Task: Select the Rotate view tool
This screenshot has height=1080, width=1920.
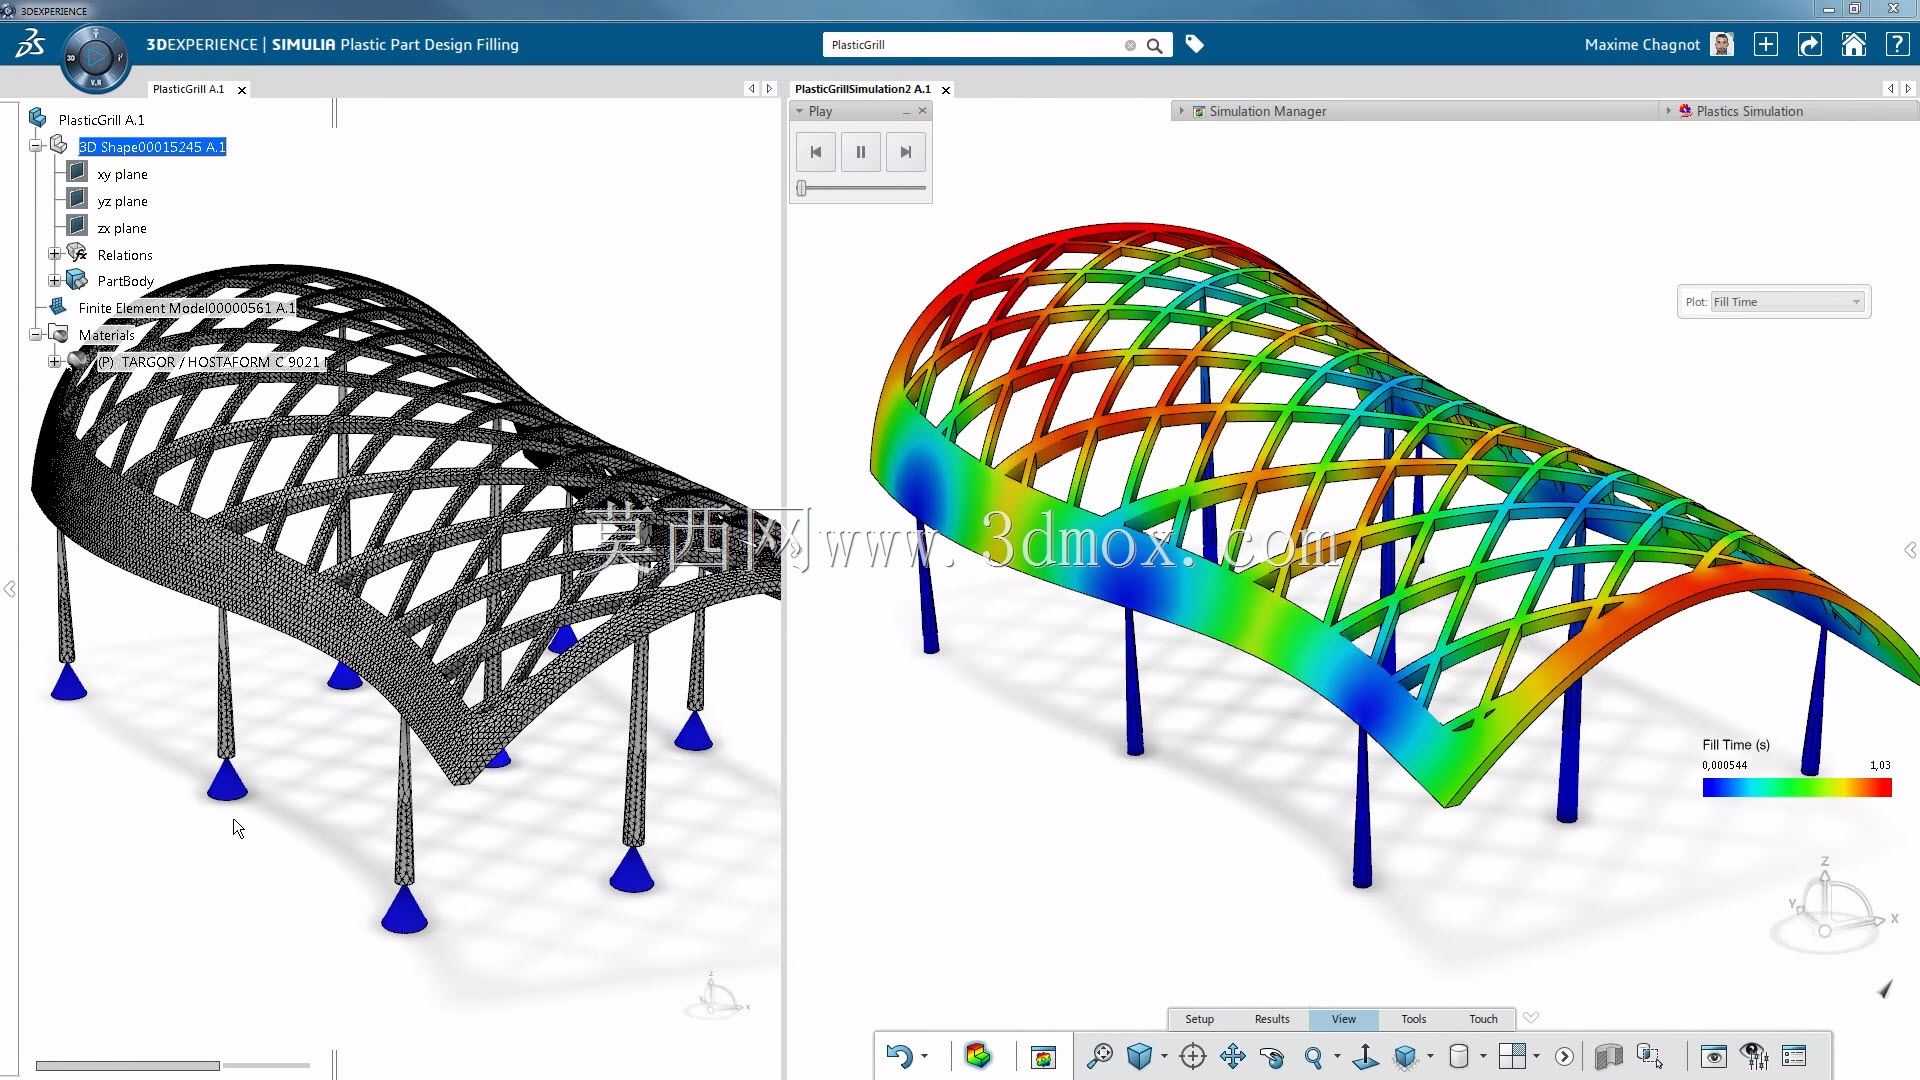Action: (1273, 1056)
